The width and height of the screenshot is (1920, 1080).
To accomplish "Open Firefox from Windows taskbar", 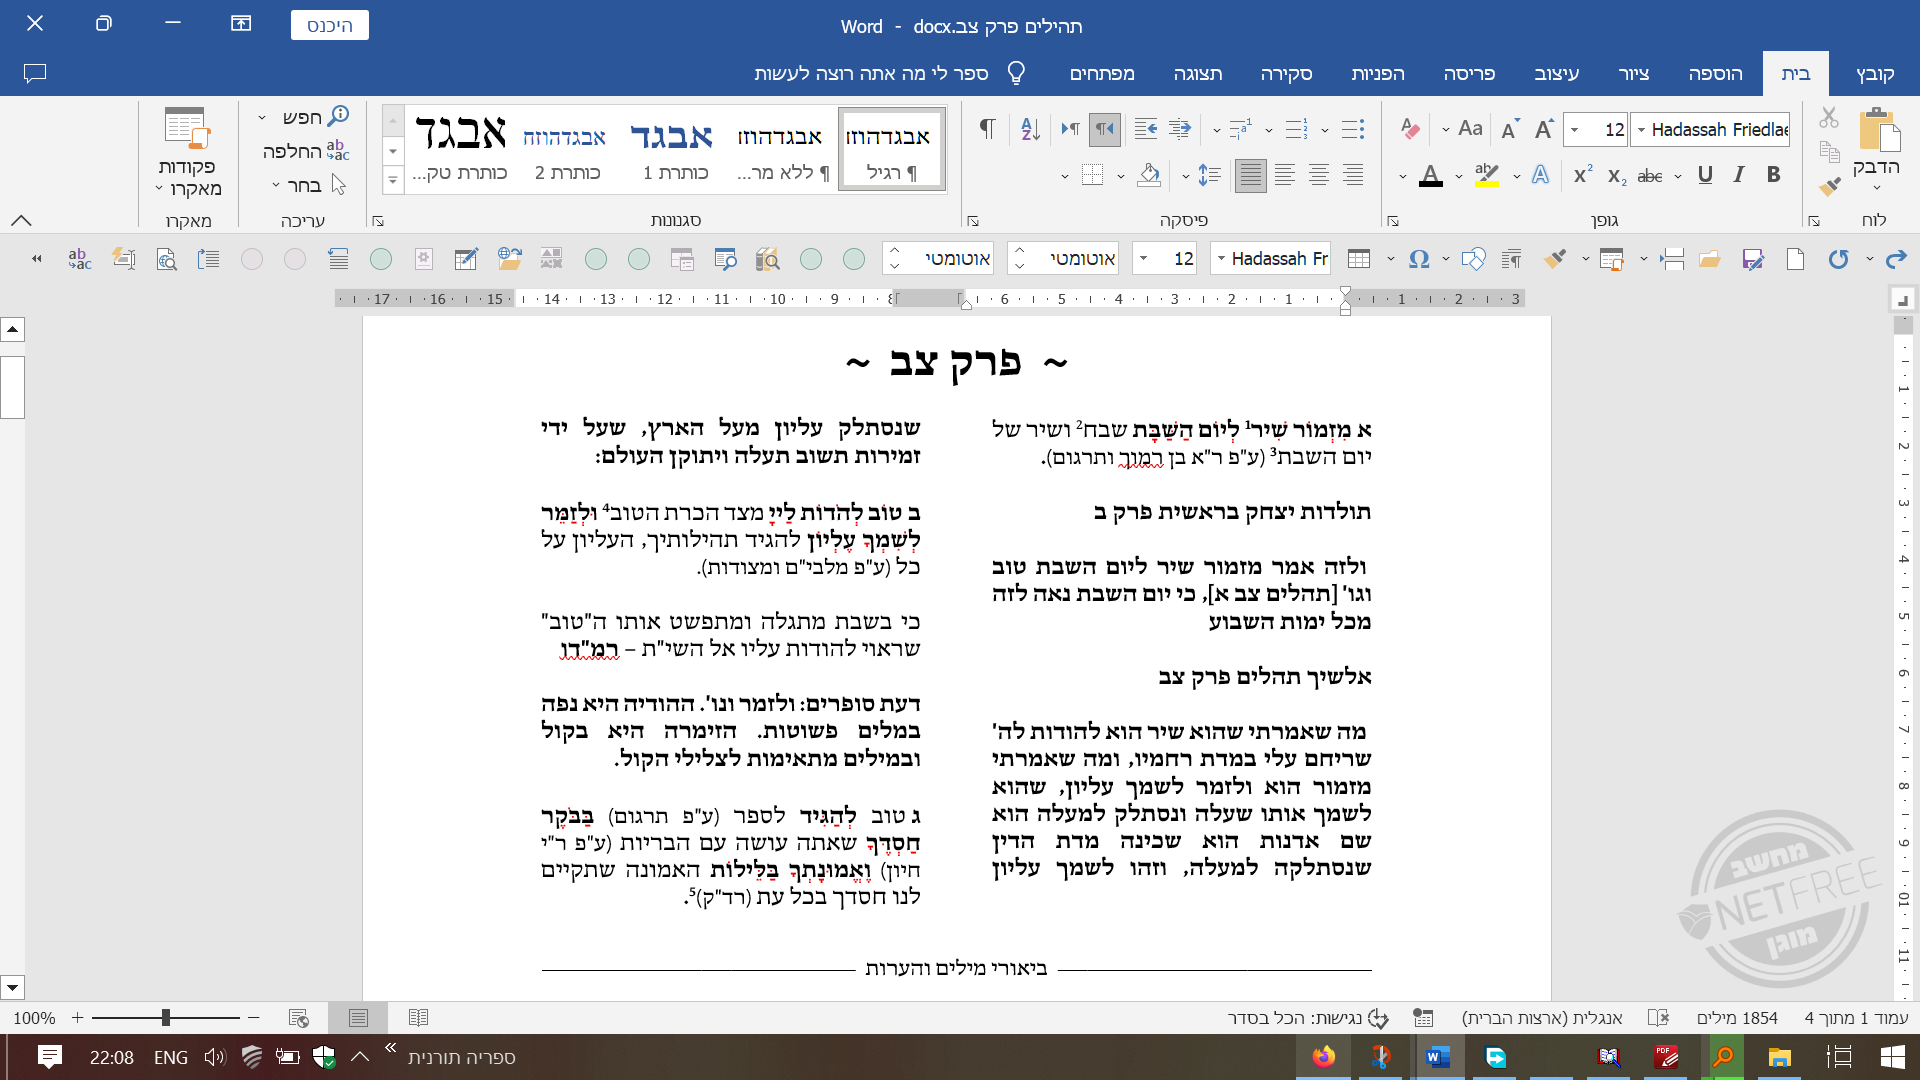I will coord(1323,1057).
